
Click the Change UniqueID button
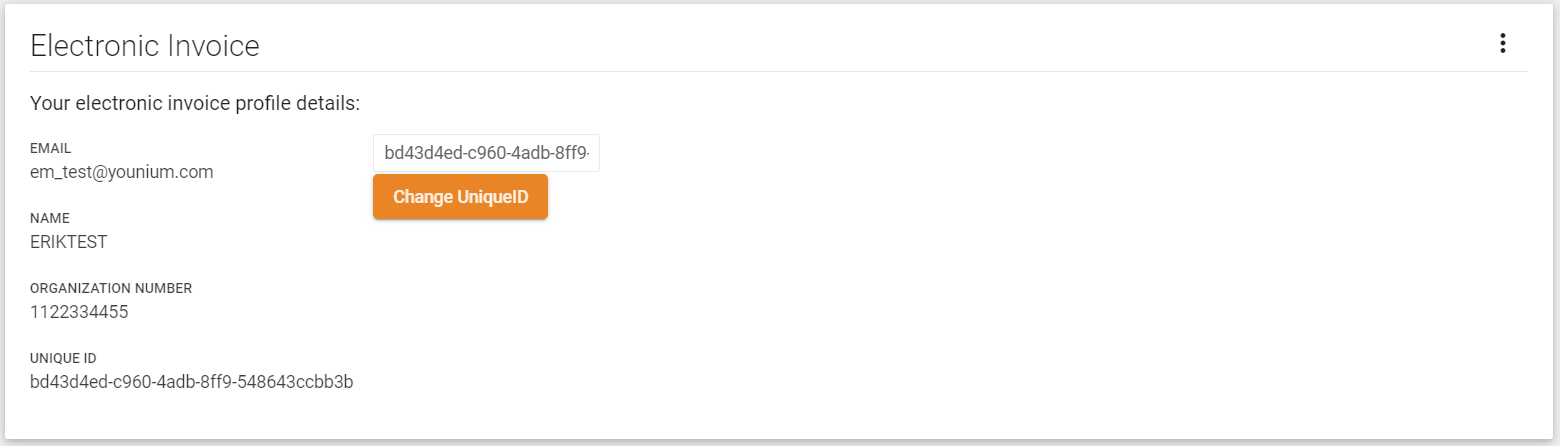(x=460, y=196)
